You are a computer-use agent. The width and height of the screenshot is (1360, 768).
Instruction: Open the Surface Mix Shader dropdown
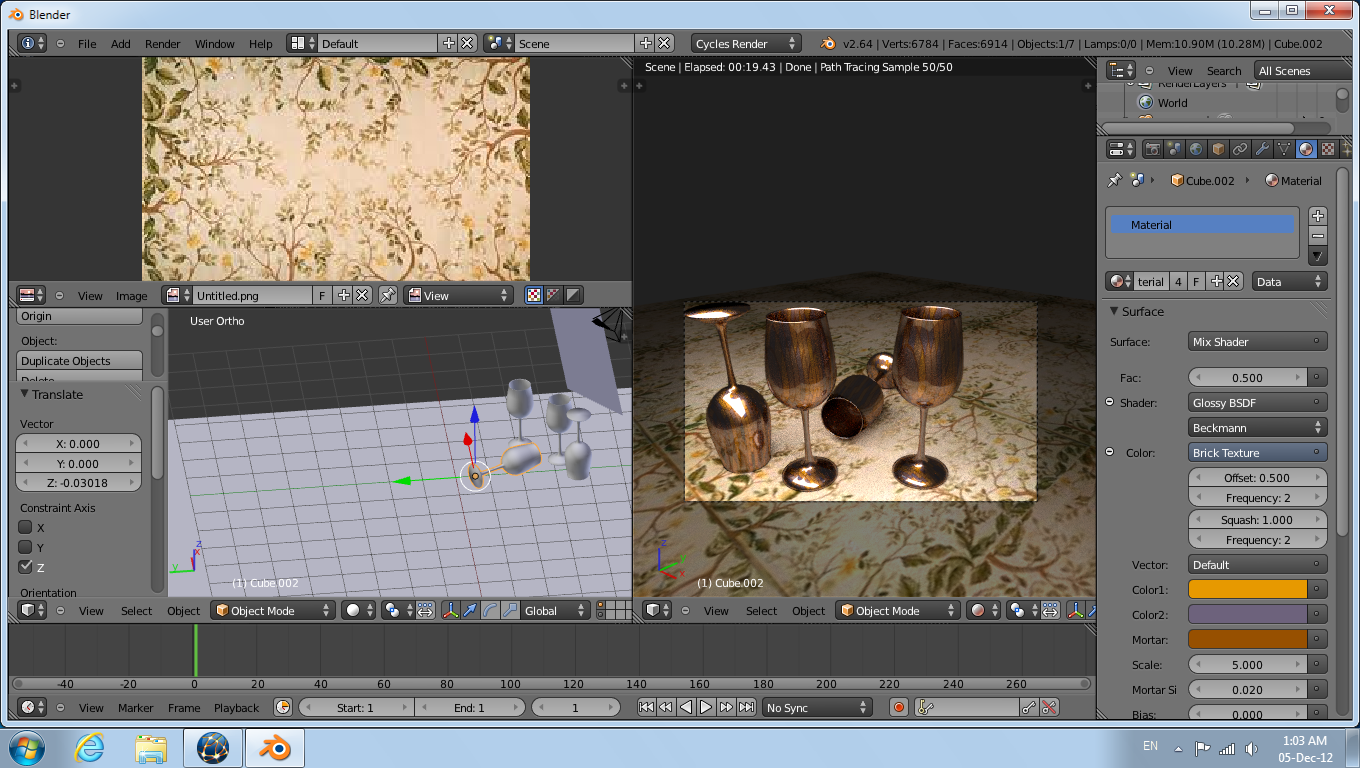pyautogui.click(x=1258, y=341)
